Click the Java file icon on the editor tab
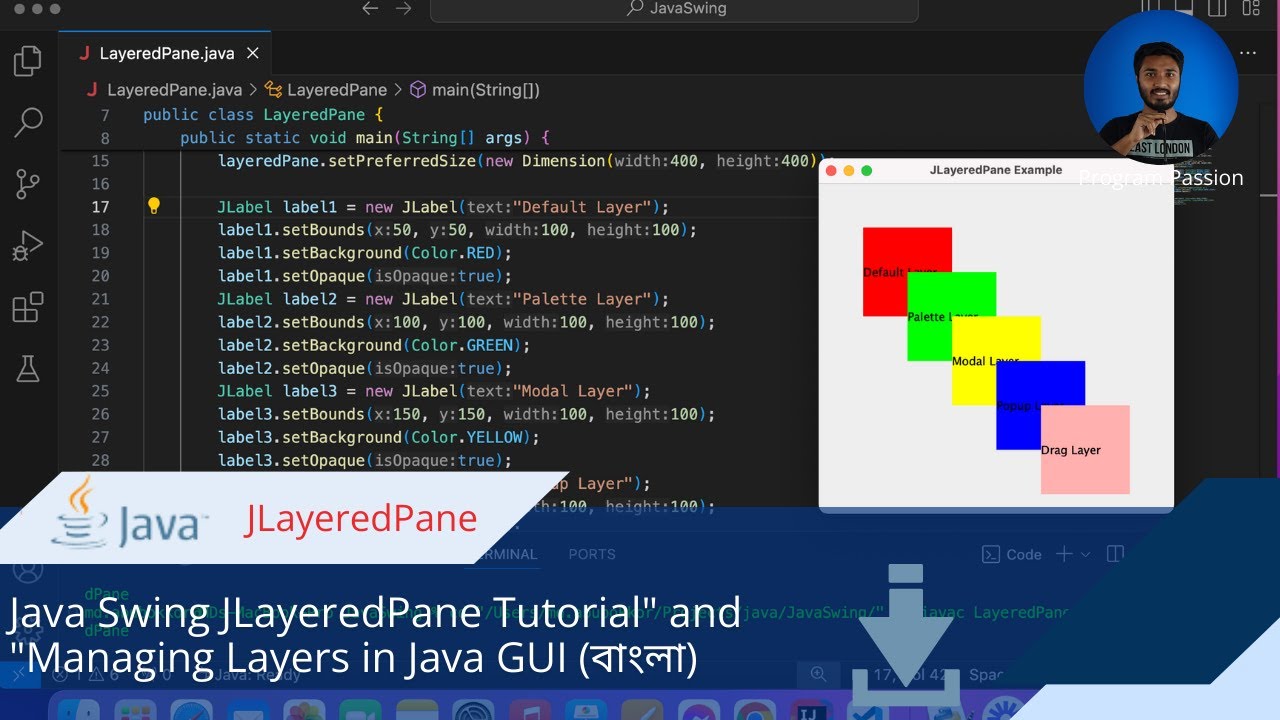1280x720 pixels. tap(84, 53)
